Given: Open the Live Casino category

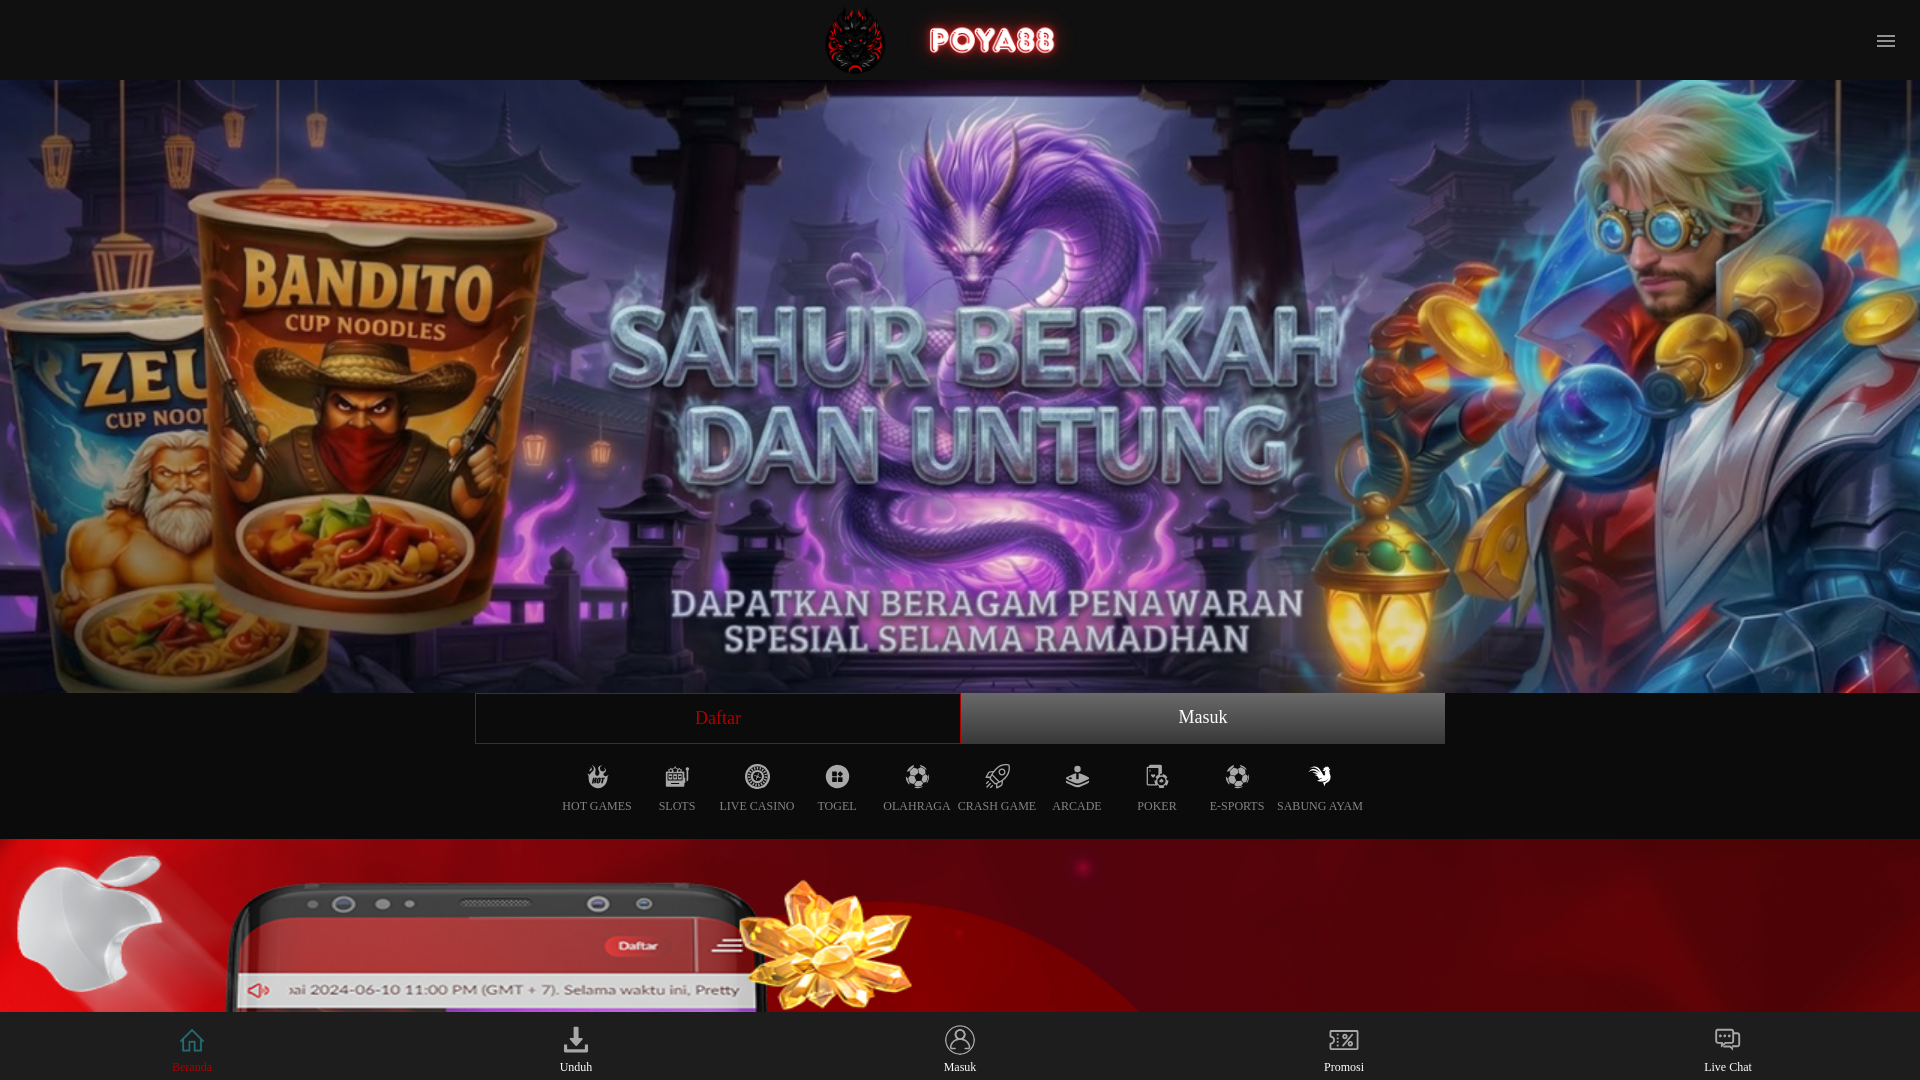Looking at the screenshot, I should coord(757,788).
